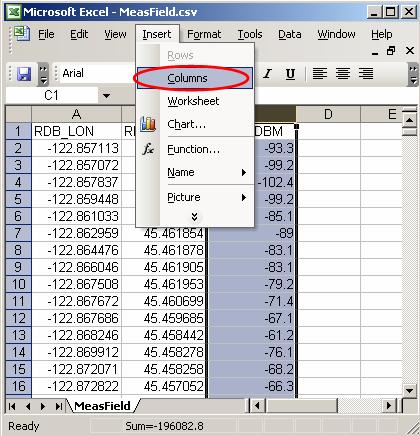Expand the Picture submenu
The image size is (420, 436).
[244, 197]
